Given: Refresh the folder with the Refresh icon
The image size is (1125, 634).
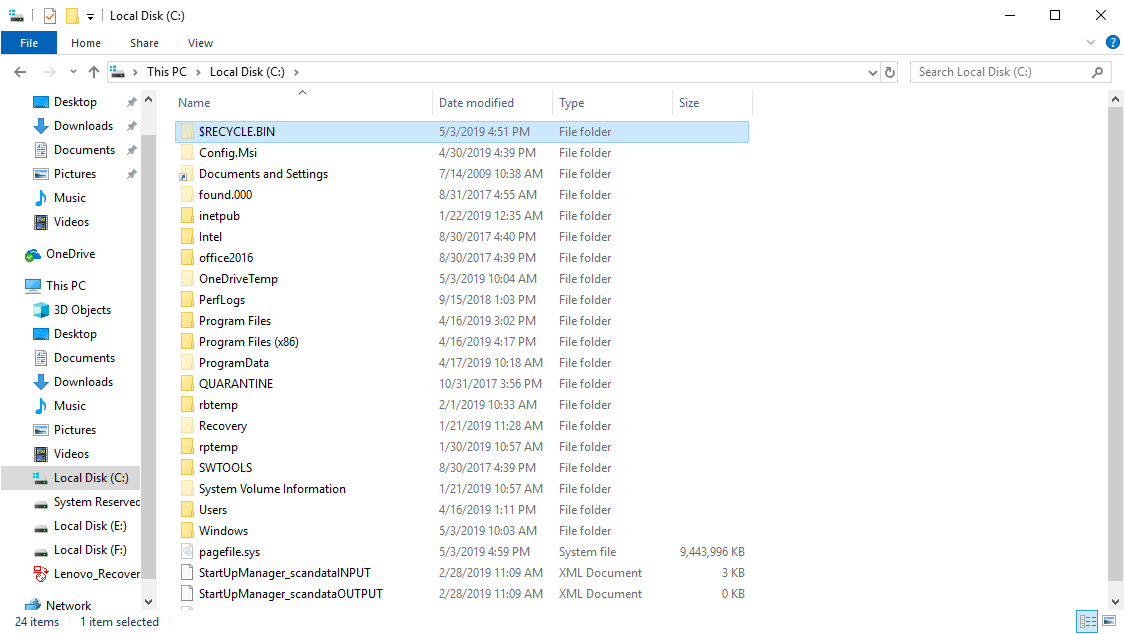Looking at the screenshot, I should [x=890, y=72].
